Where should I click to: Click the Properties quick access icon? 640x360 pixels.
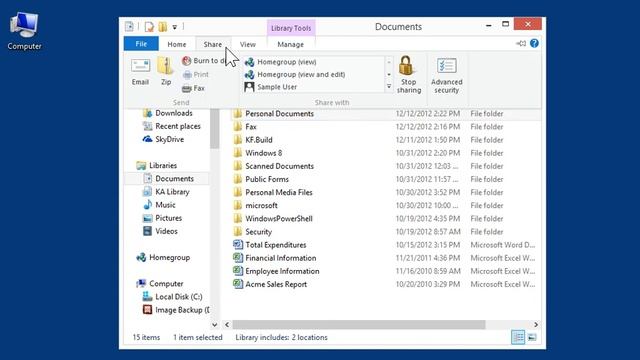(x=149, y=27)
